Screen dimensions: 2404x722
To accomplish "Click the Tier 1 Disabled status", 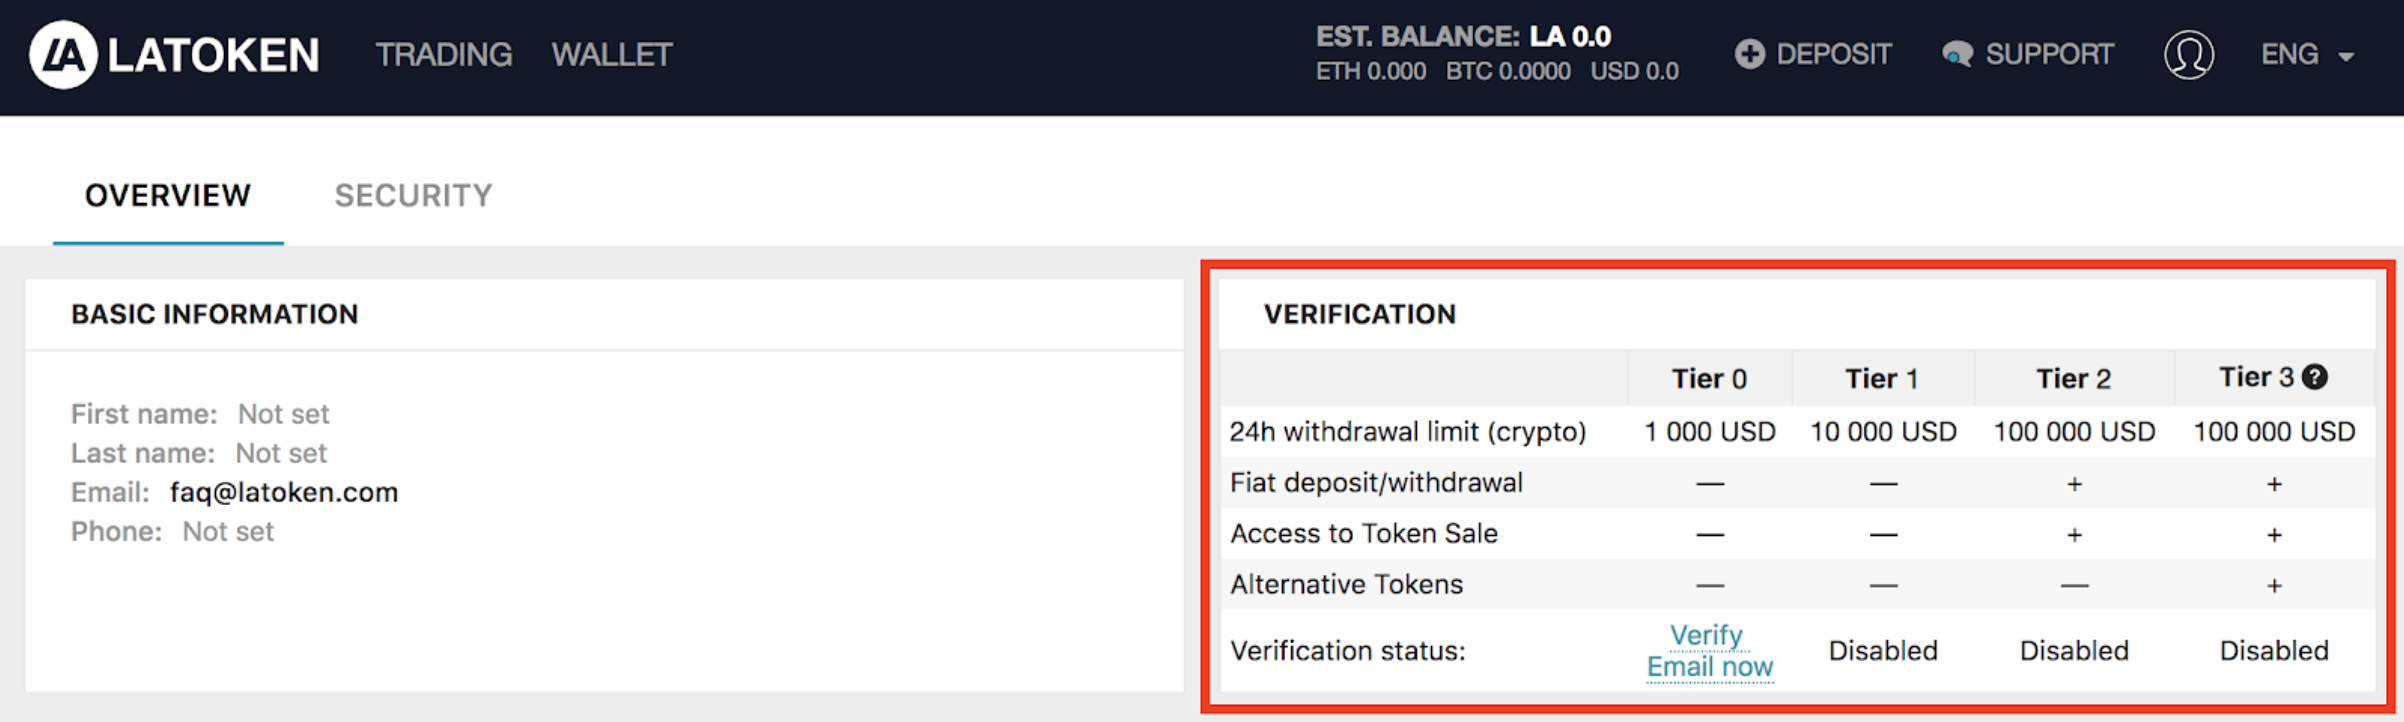I will point(1883,651).
